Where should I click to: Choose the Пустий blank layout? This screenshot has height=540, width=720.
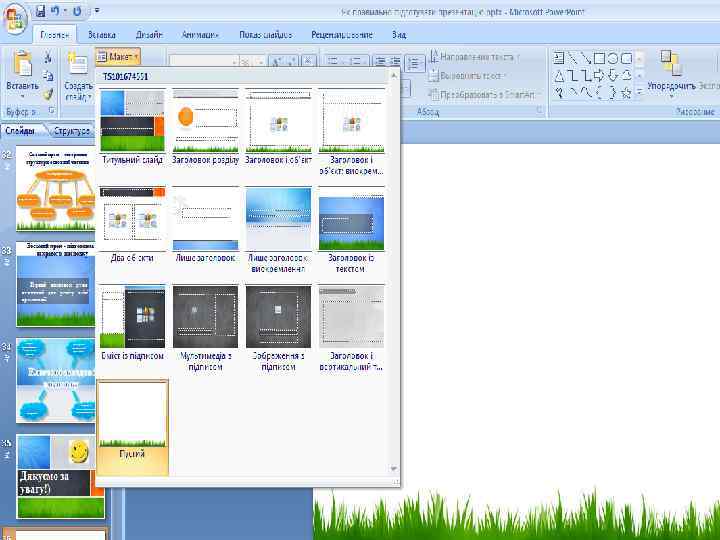click(132, 427)
